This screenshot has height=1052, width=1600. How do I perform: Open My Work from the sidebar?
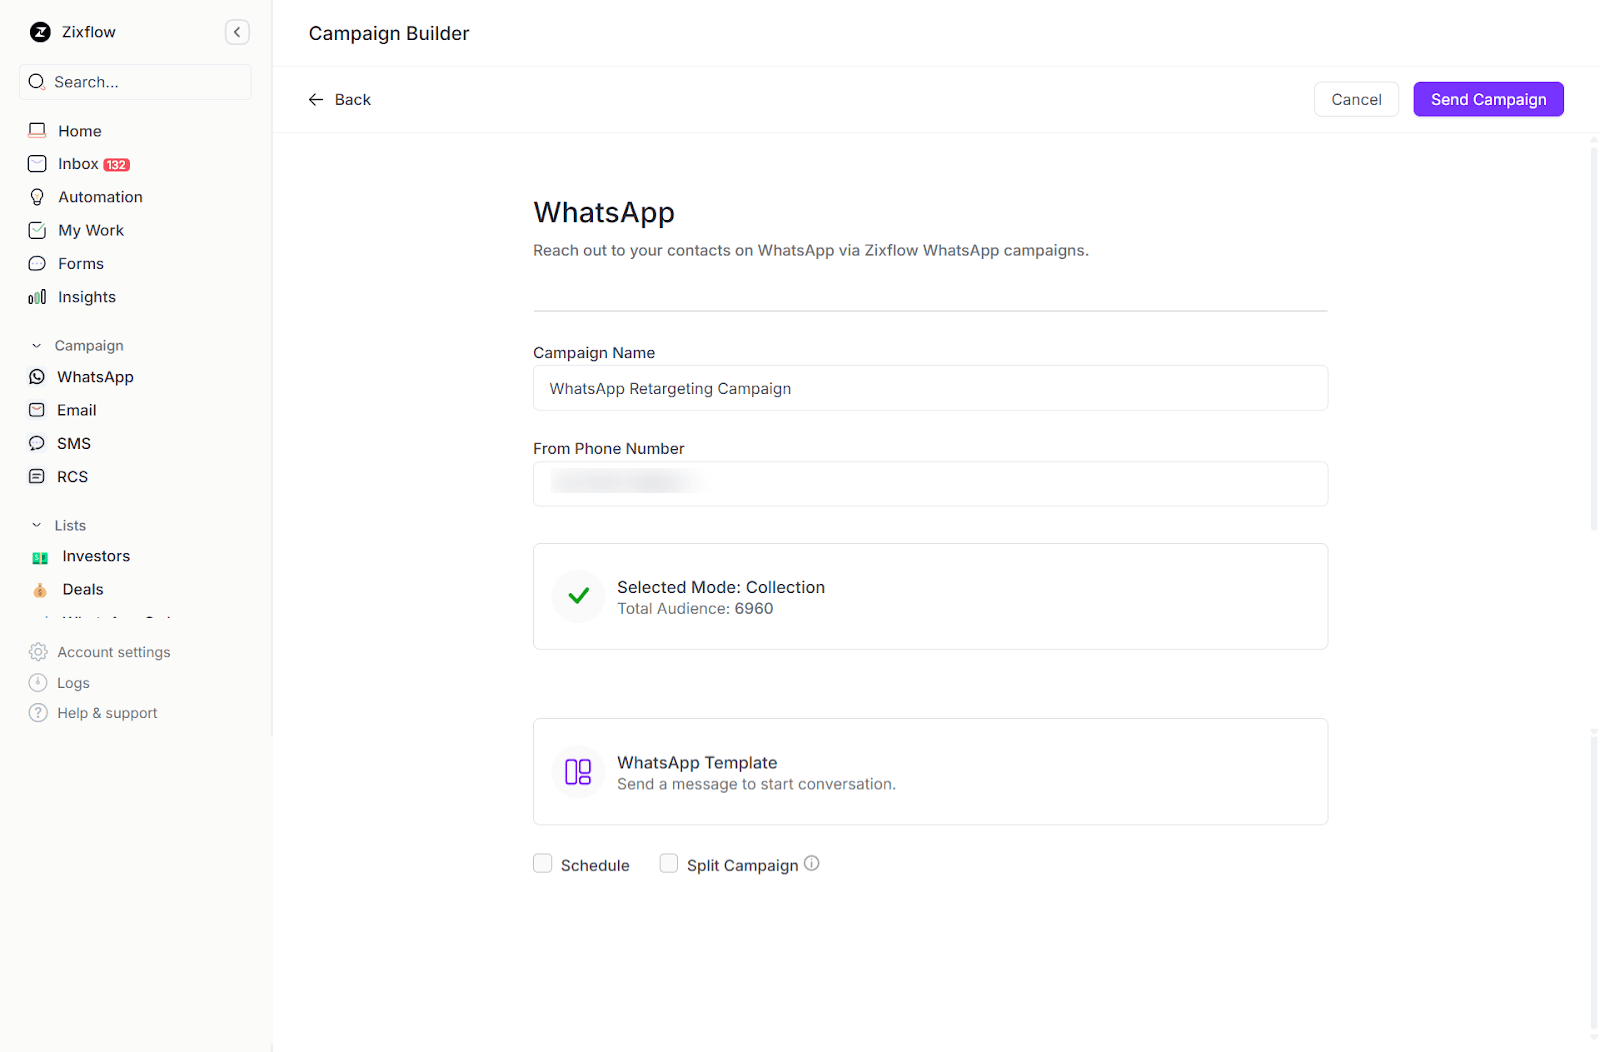point(90,230)
